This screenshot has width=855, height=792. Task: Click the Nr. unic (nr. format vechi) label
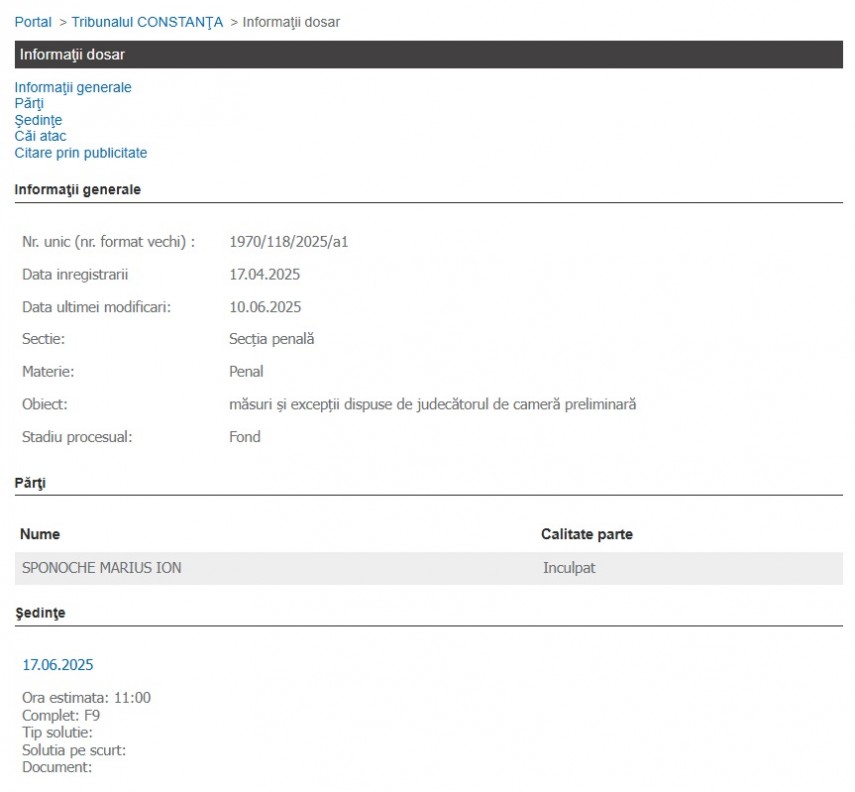109,242
